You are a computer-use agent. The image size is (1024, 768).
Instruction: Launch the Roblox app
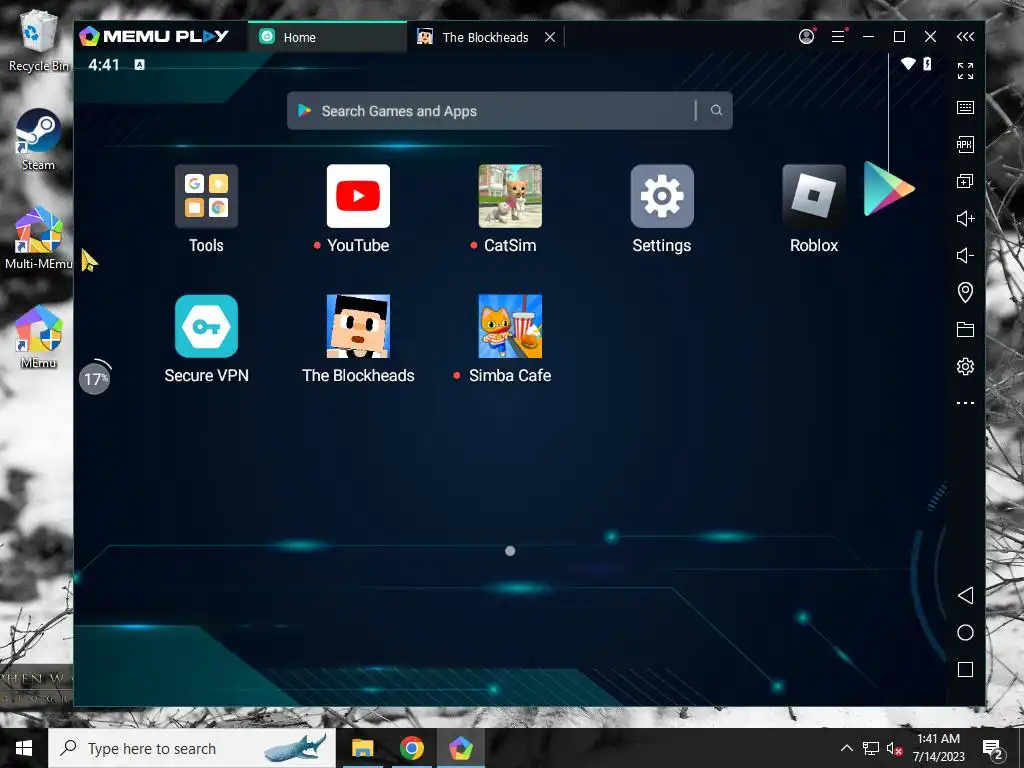tap(814, 196)
